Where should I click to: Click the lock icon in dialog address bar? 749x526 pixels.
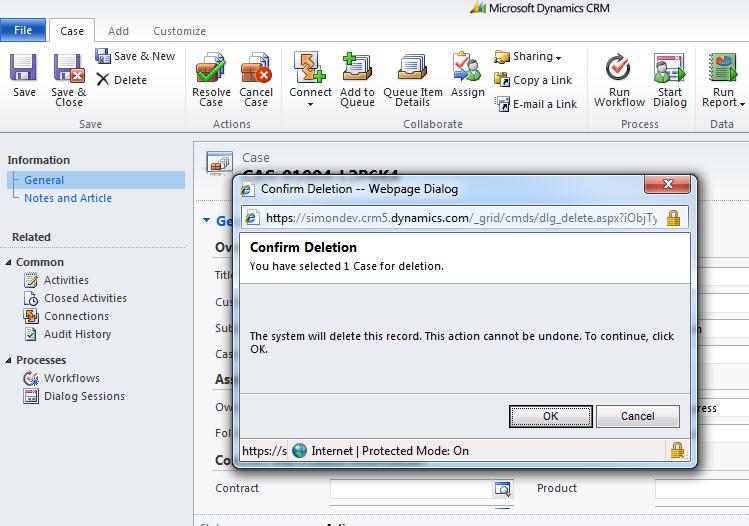point(673,218)
